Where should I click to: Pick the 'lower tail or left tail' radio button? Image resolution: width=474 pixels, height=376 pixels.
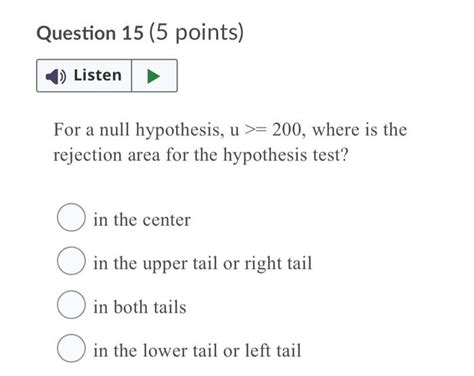click(71, 348)
